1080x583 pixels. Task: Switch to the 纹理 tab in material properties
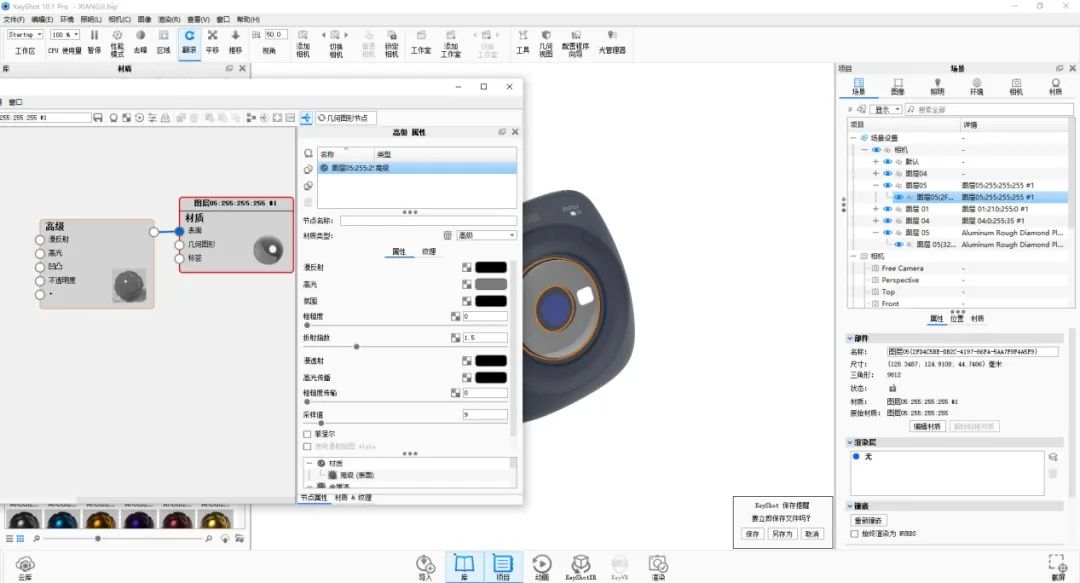429,252
